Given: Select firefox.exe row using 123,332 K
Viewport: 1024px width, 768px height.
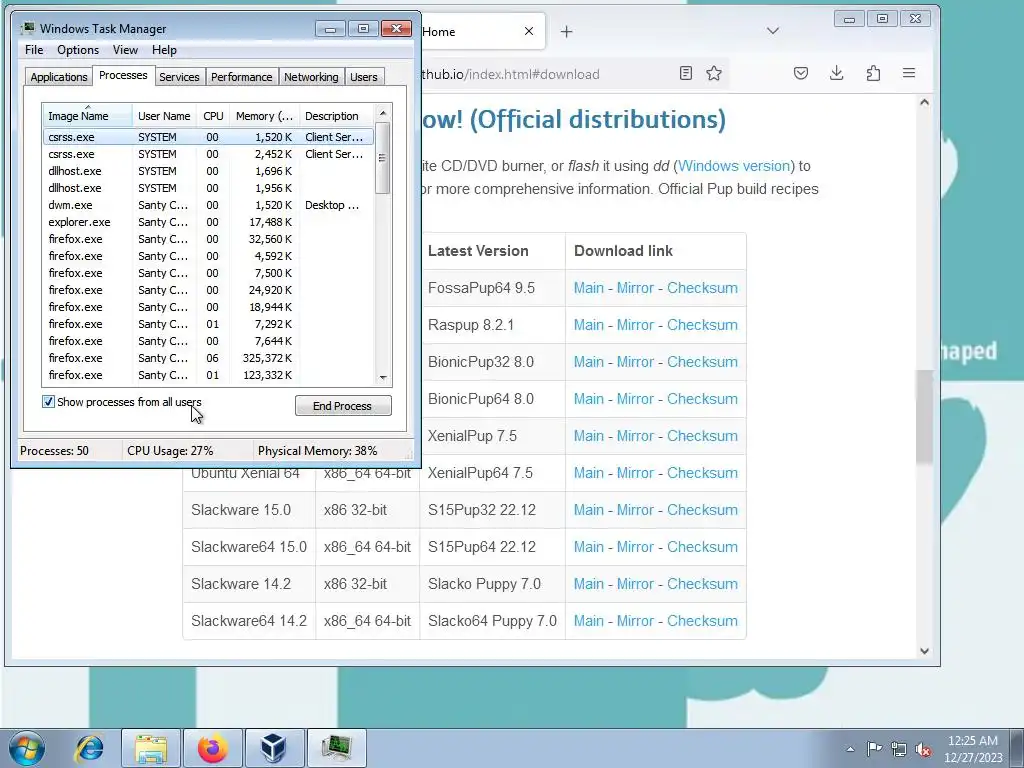Looking at the screenshot, I should [208, 375].
